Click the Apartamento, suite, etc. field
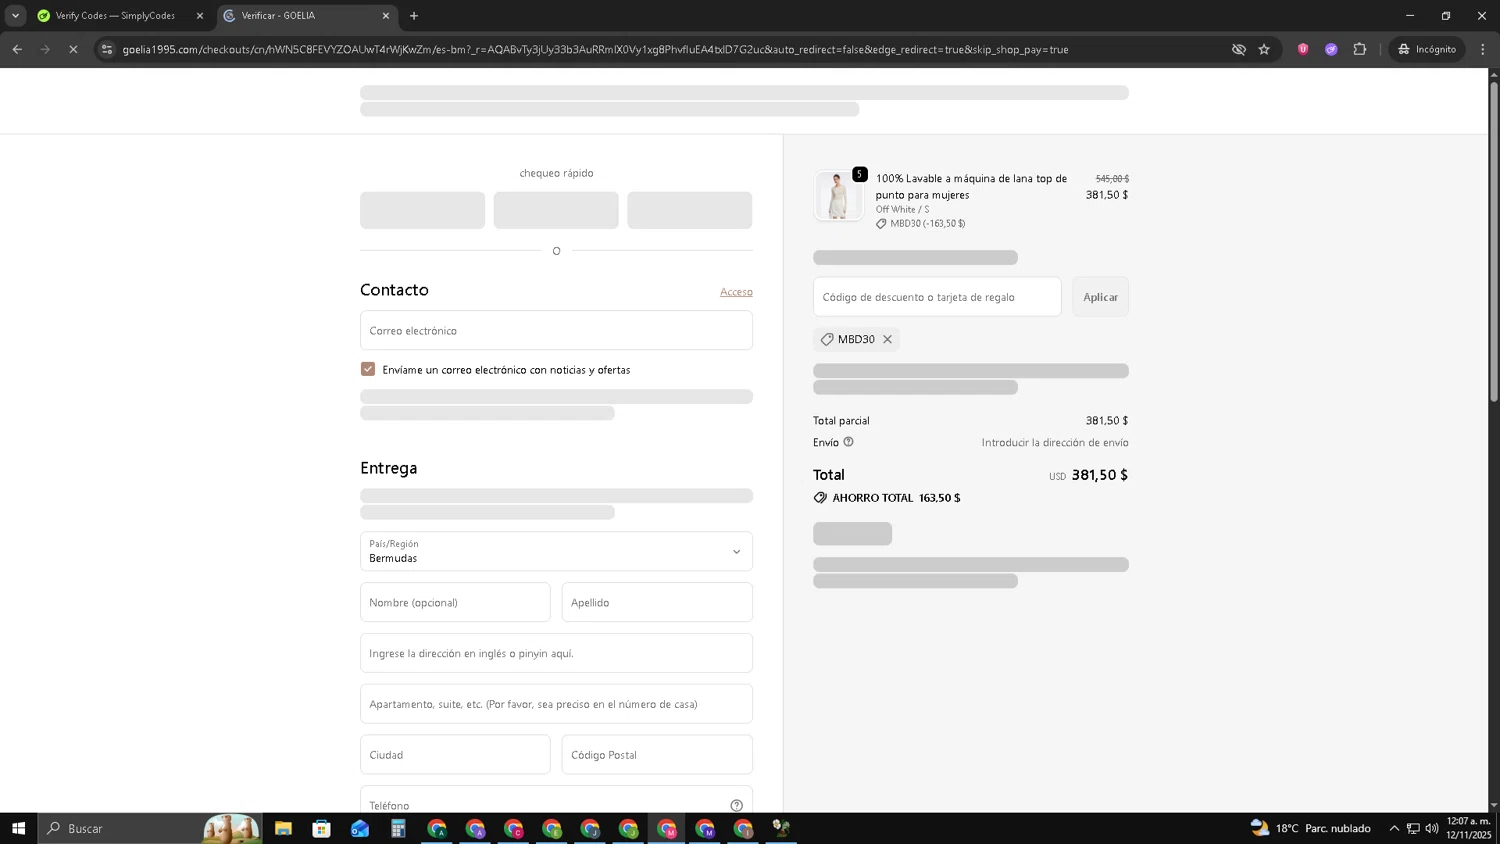Screen dimensions: 1500x844 [556, 704]
